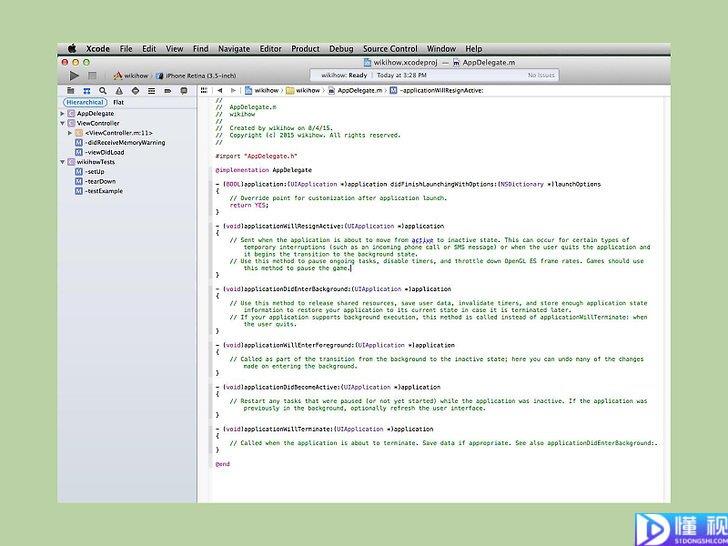Viewport: 728px width, 546px height.
Task: Select the wikihow scheme in toolbar
Action: [x=130, y=76]
